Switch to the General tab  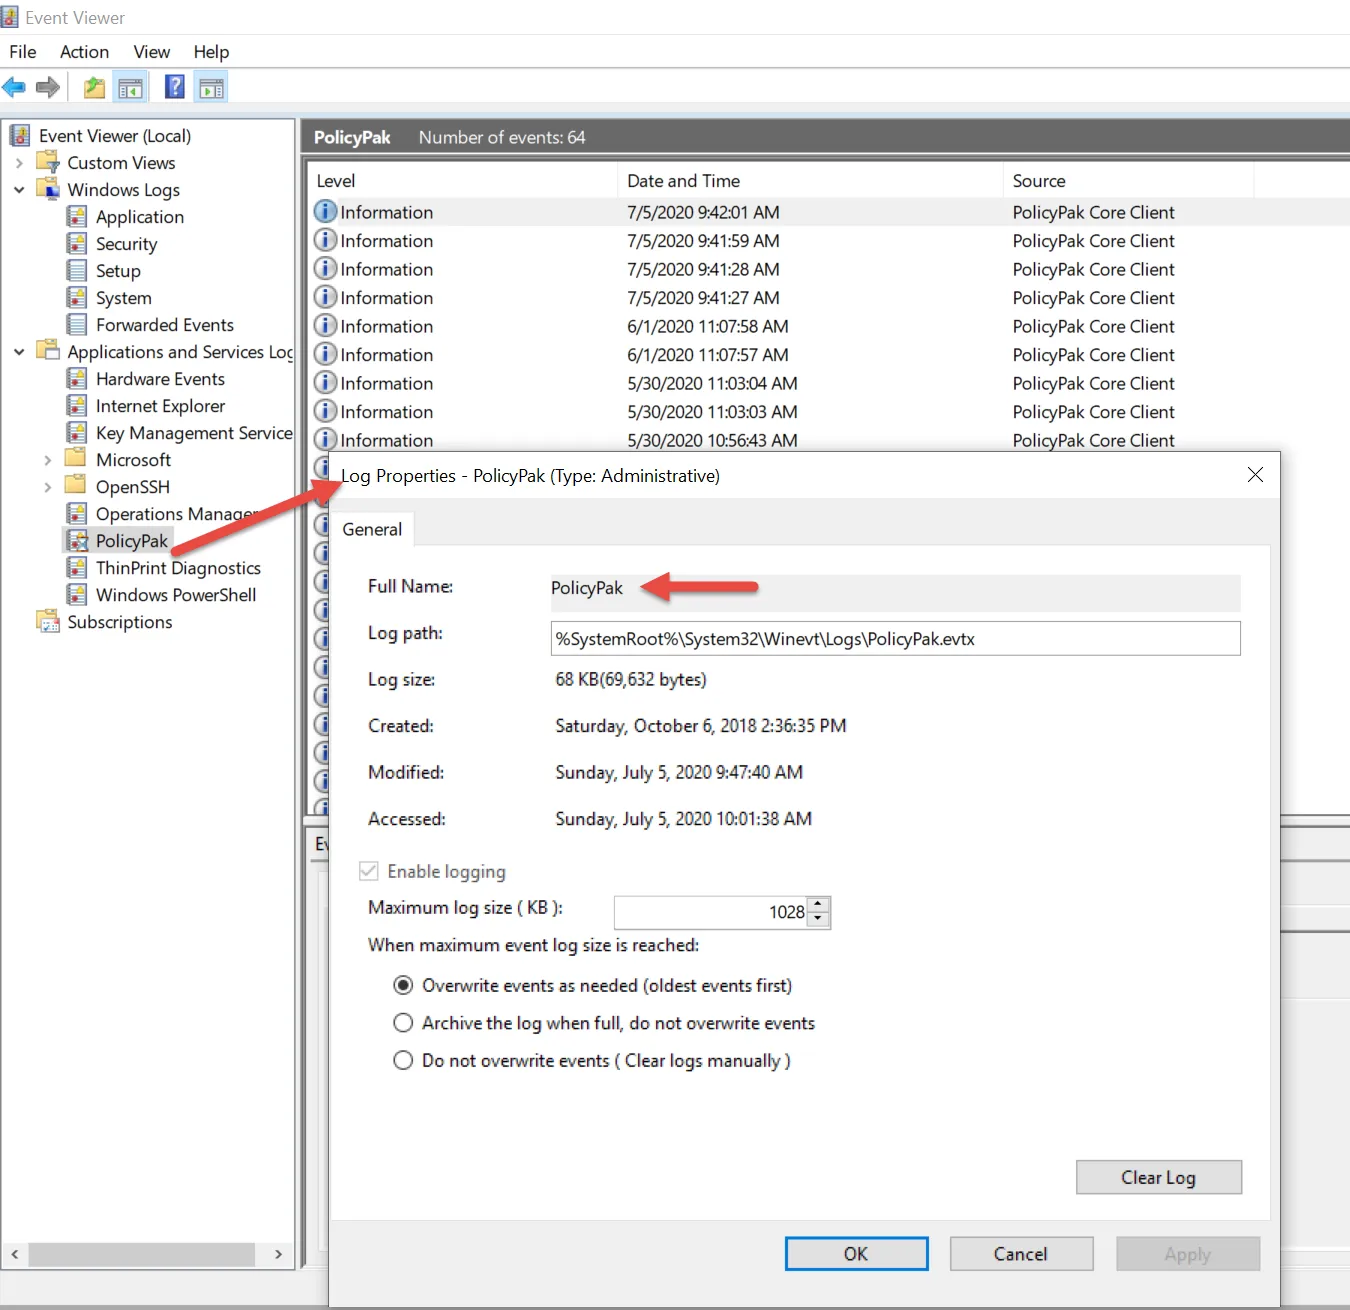tap(372, 529)
